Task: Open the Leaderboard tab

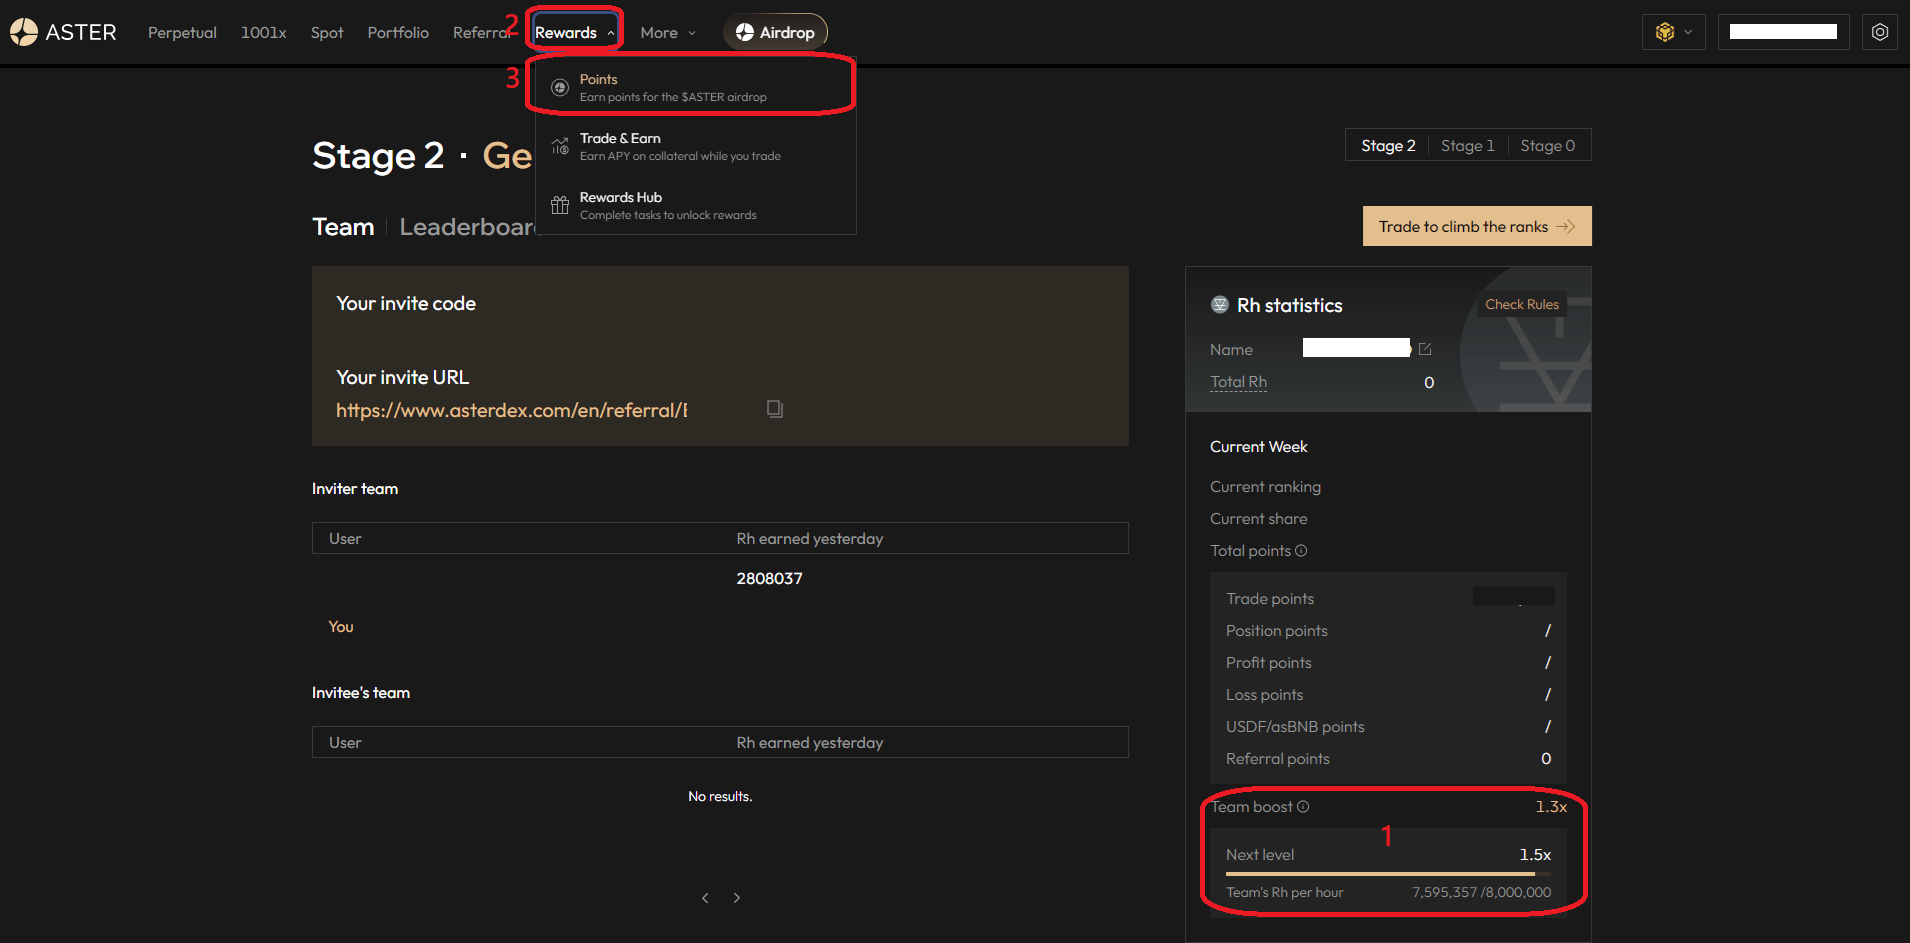Action: tap(466, 227)
